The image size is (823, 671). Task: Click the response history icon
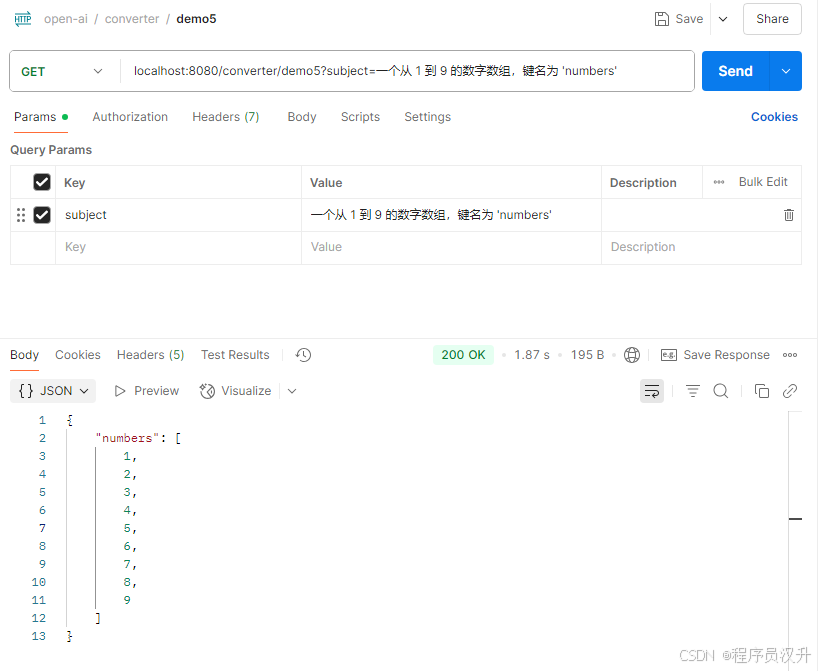302,355
